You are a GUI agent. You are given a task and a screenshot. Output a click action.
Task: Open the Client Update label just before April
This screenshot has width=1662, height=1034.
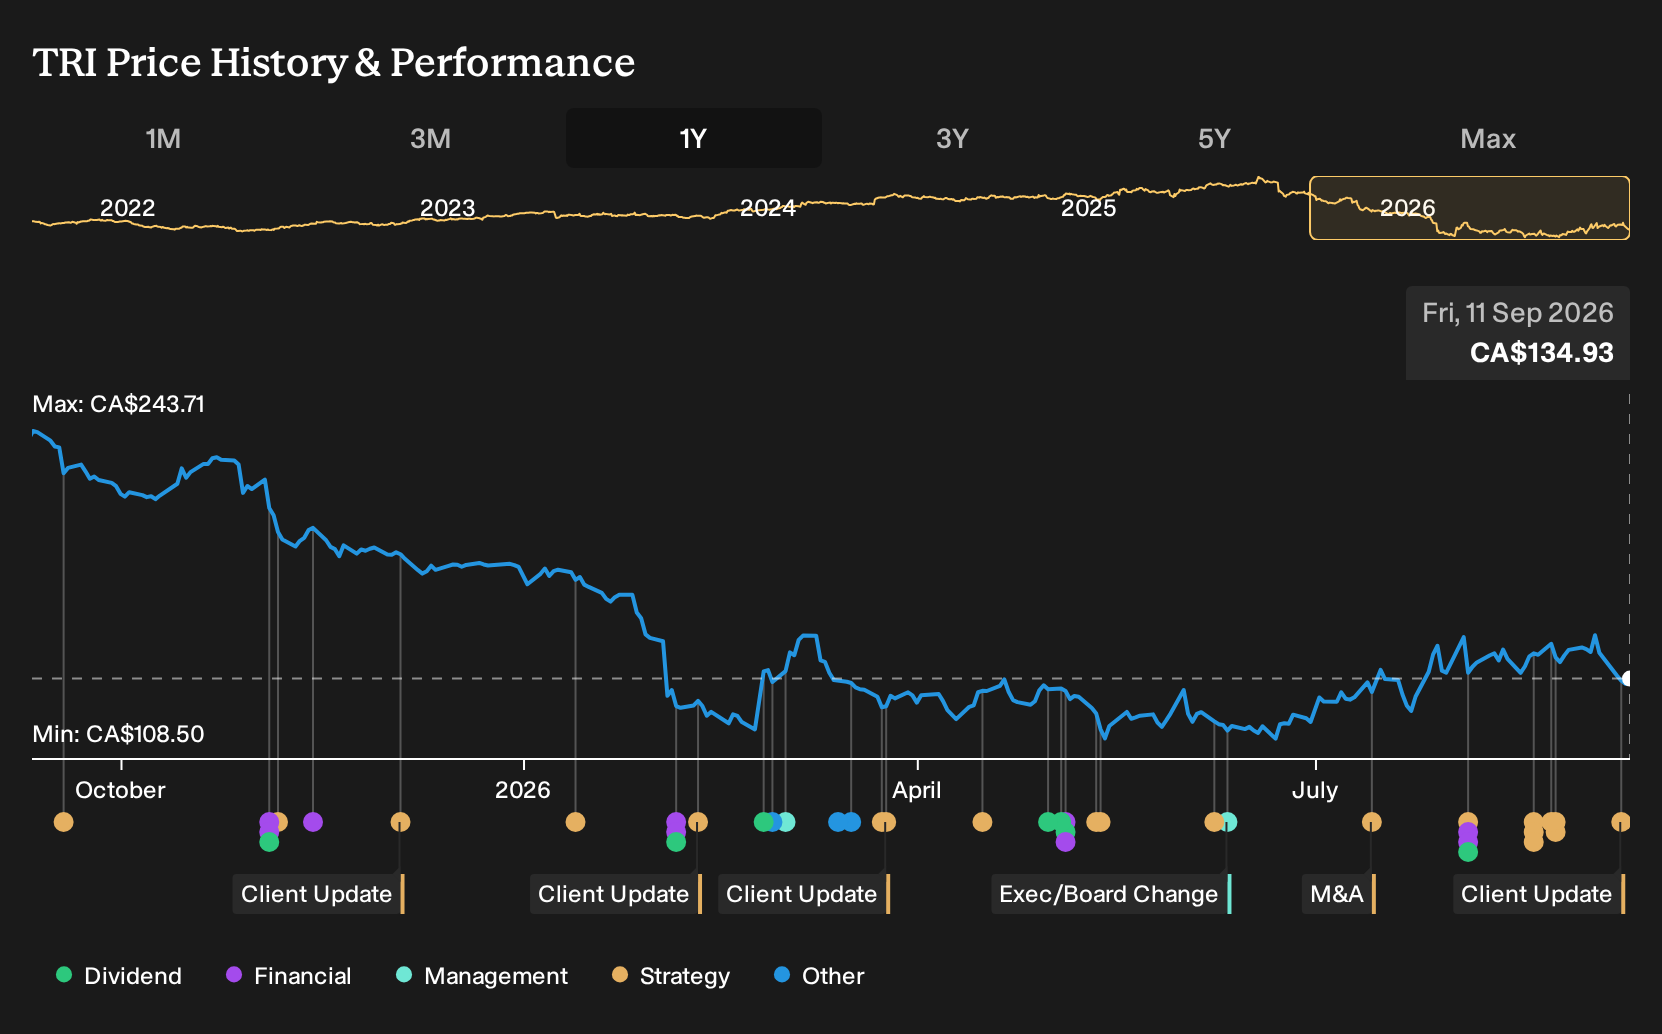coord(803,894)
